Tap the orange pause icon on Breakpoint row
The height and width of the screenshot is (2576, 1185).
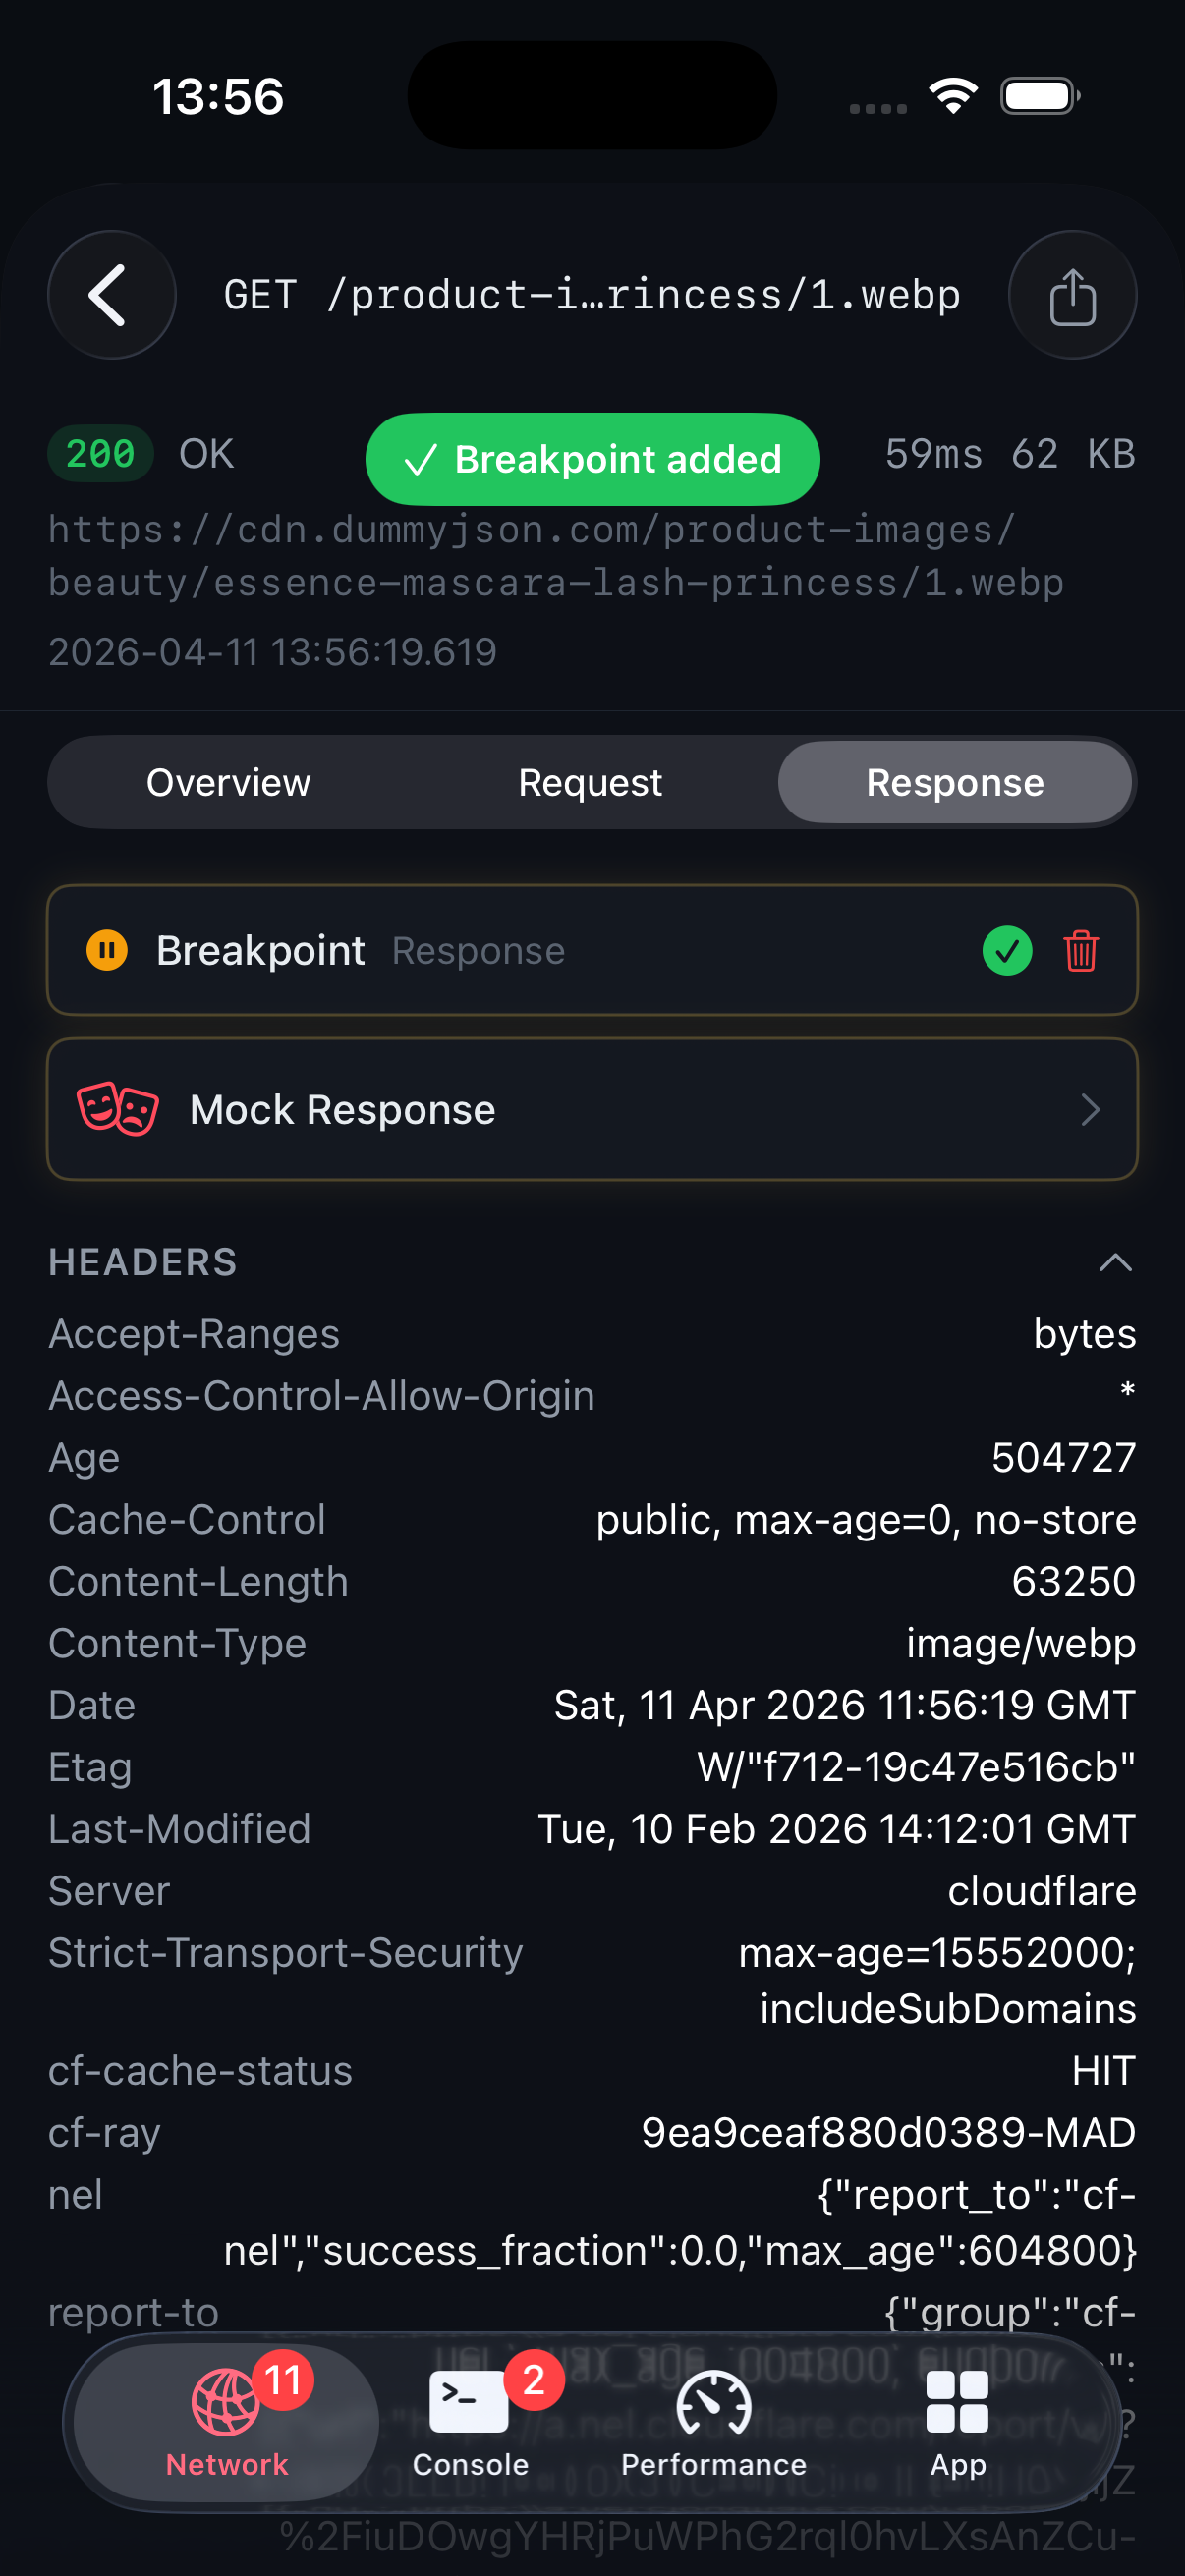[106, 951]
